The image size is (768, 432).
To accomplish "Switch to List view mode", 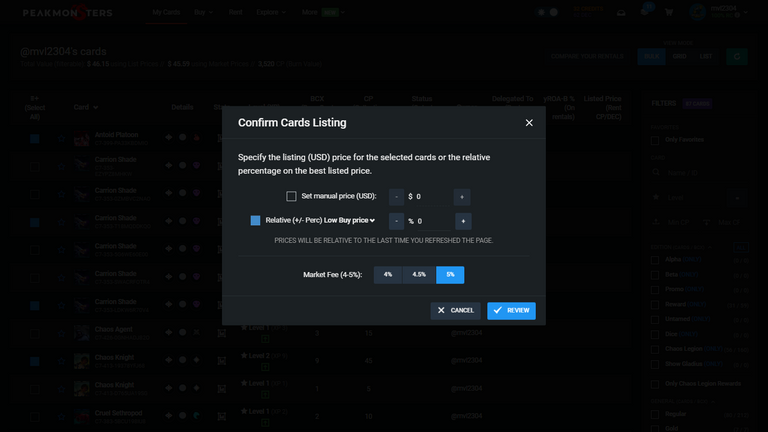I will pos(706,56).
